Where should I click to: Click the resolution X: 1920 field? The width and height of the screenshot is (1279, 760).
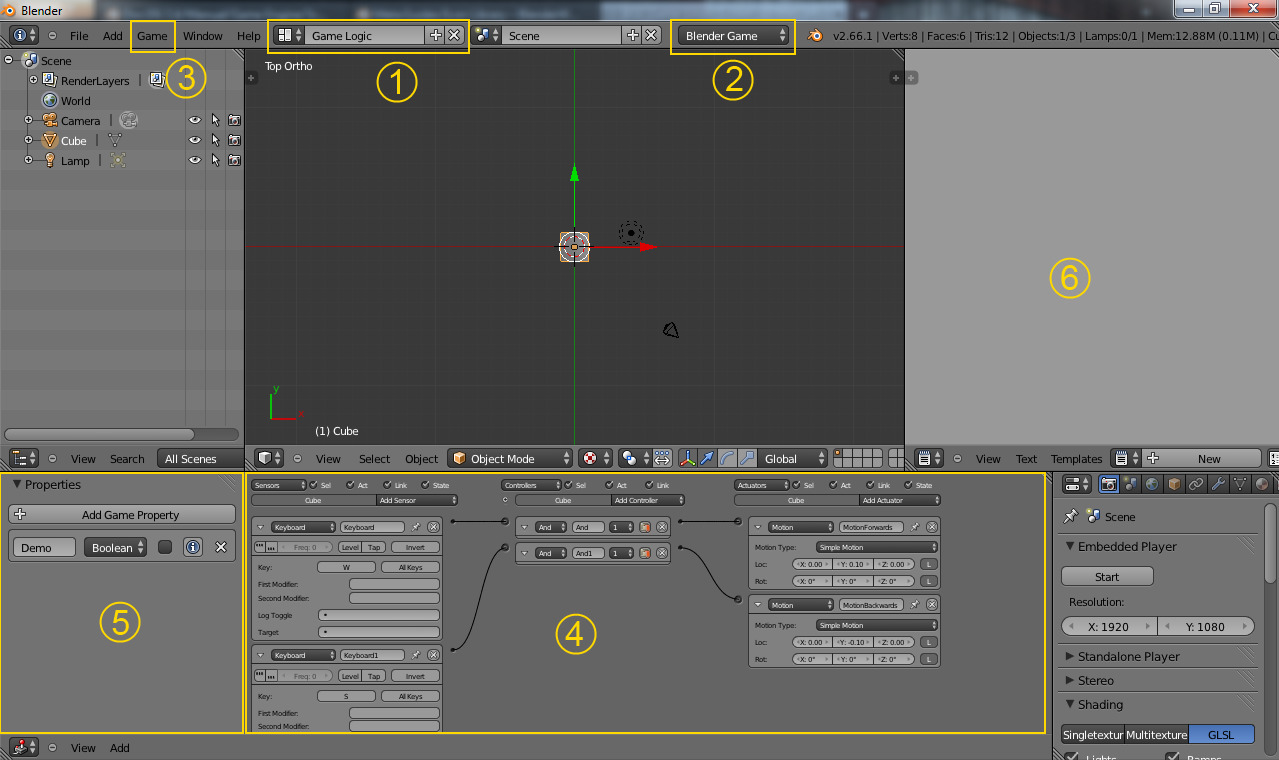tap(1109, 626)
